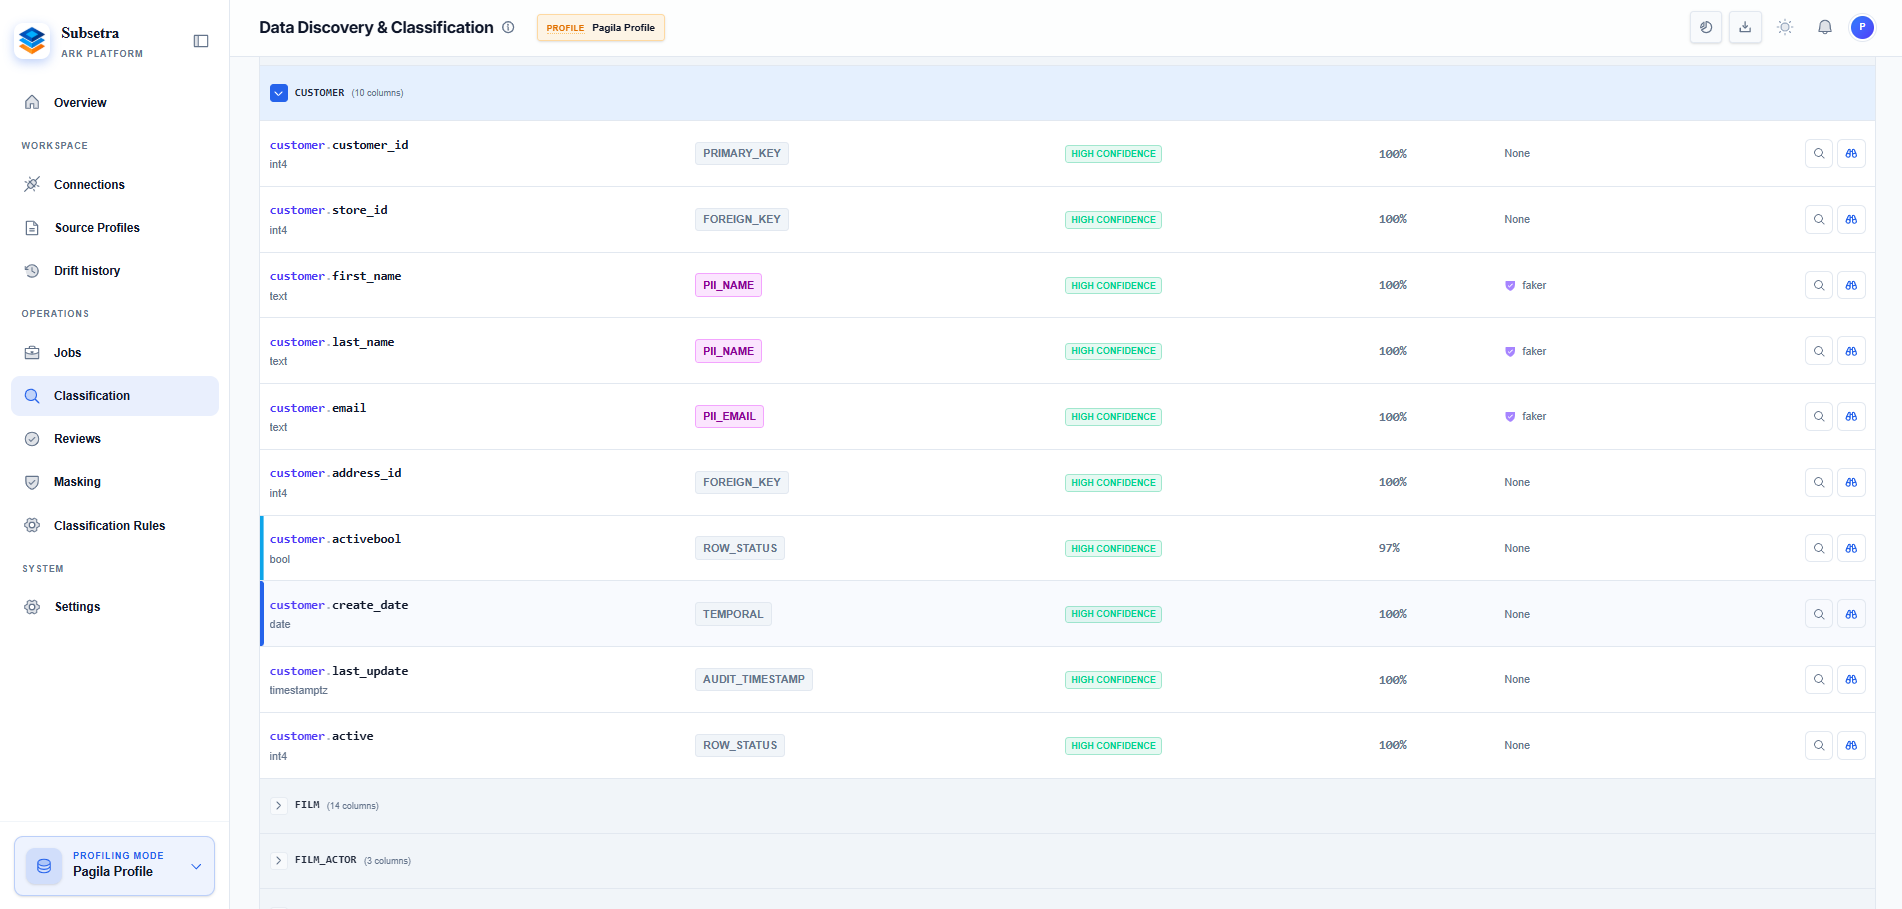Screen dimensions: 1902x909
Task: Select the binoculars icon for address_id
Action: (1851, 482)
